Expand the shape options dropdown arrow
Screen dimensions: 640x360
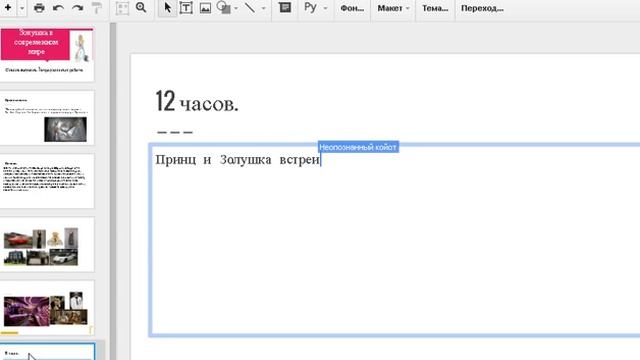(236, 9)
